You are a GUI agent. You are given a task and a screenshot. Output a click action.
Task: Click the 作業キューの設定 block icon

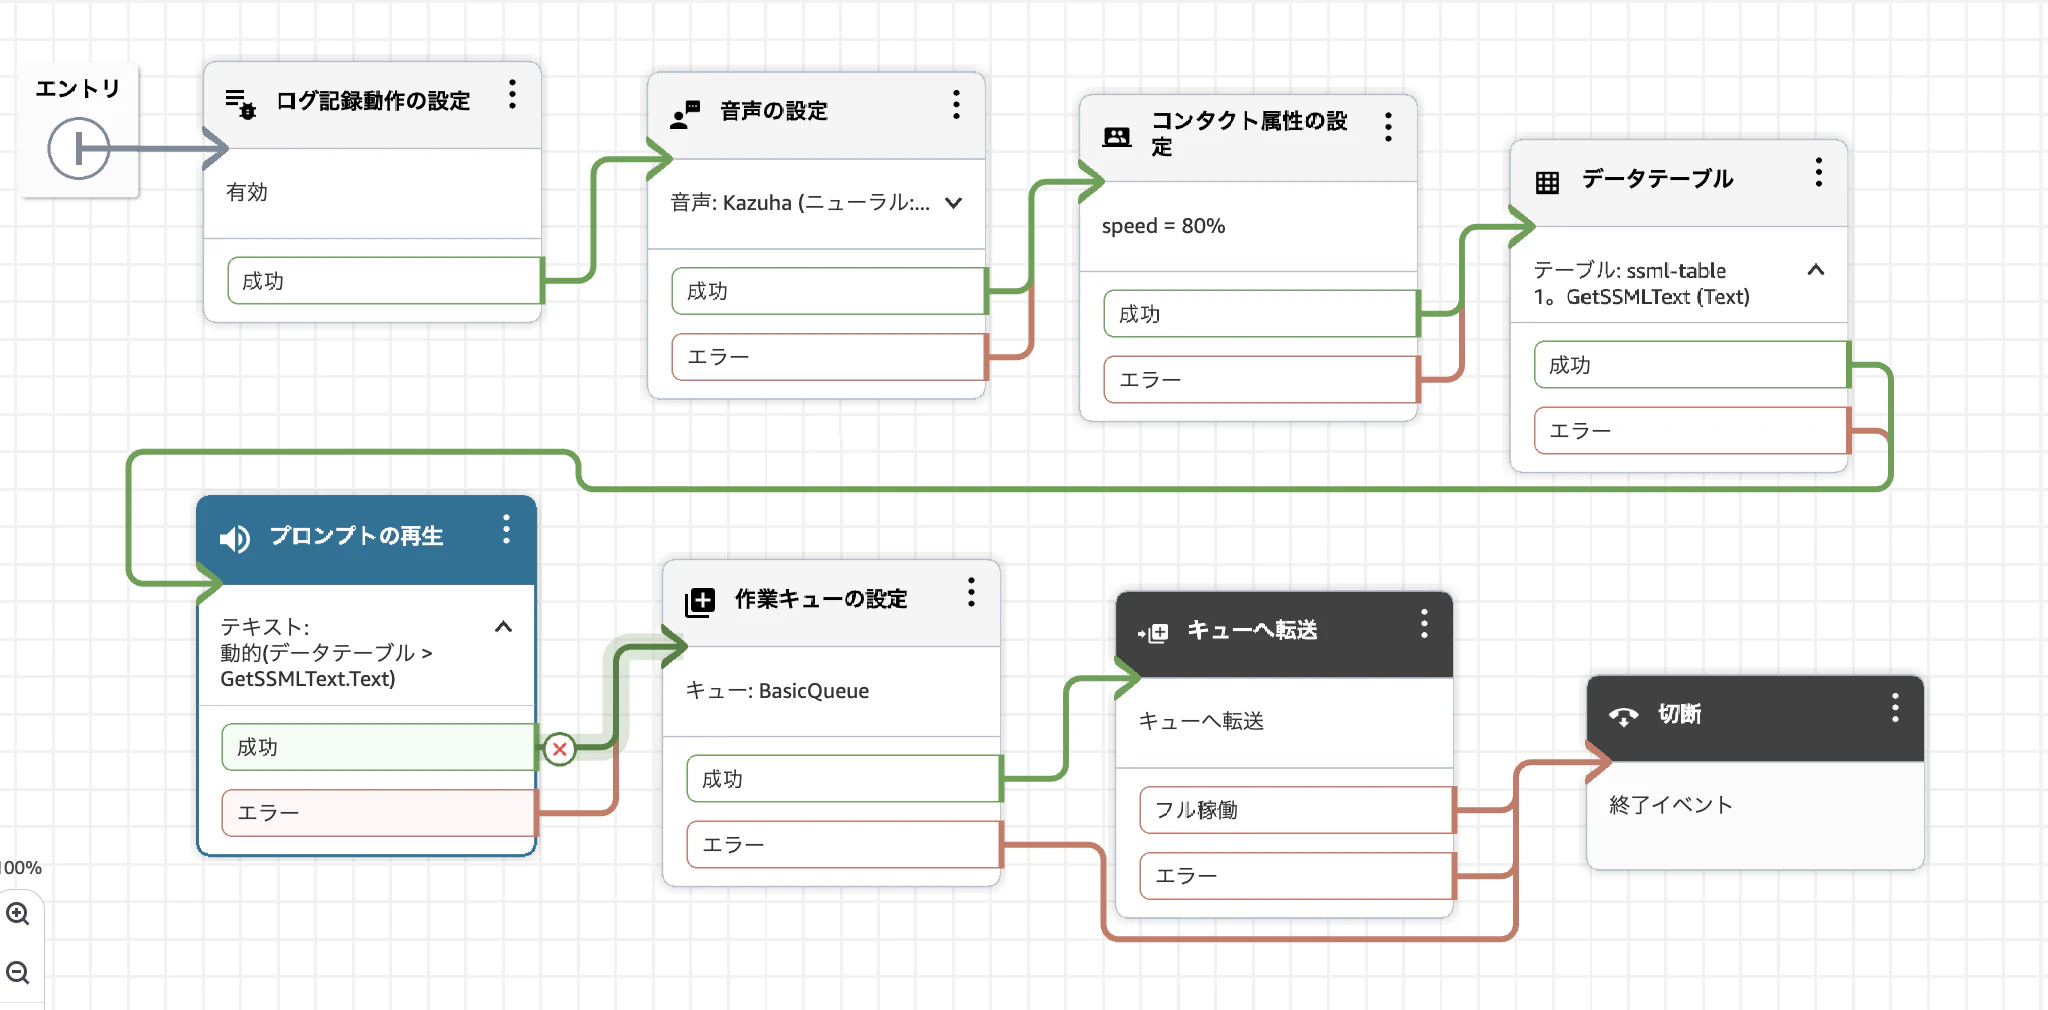(x=700, y=601)
